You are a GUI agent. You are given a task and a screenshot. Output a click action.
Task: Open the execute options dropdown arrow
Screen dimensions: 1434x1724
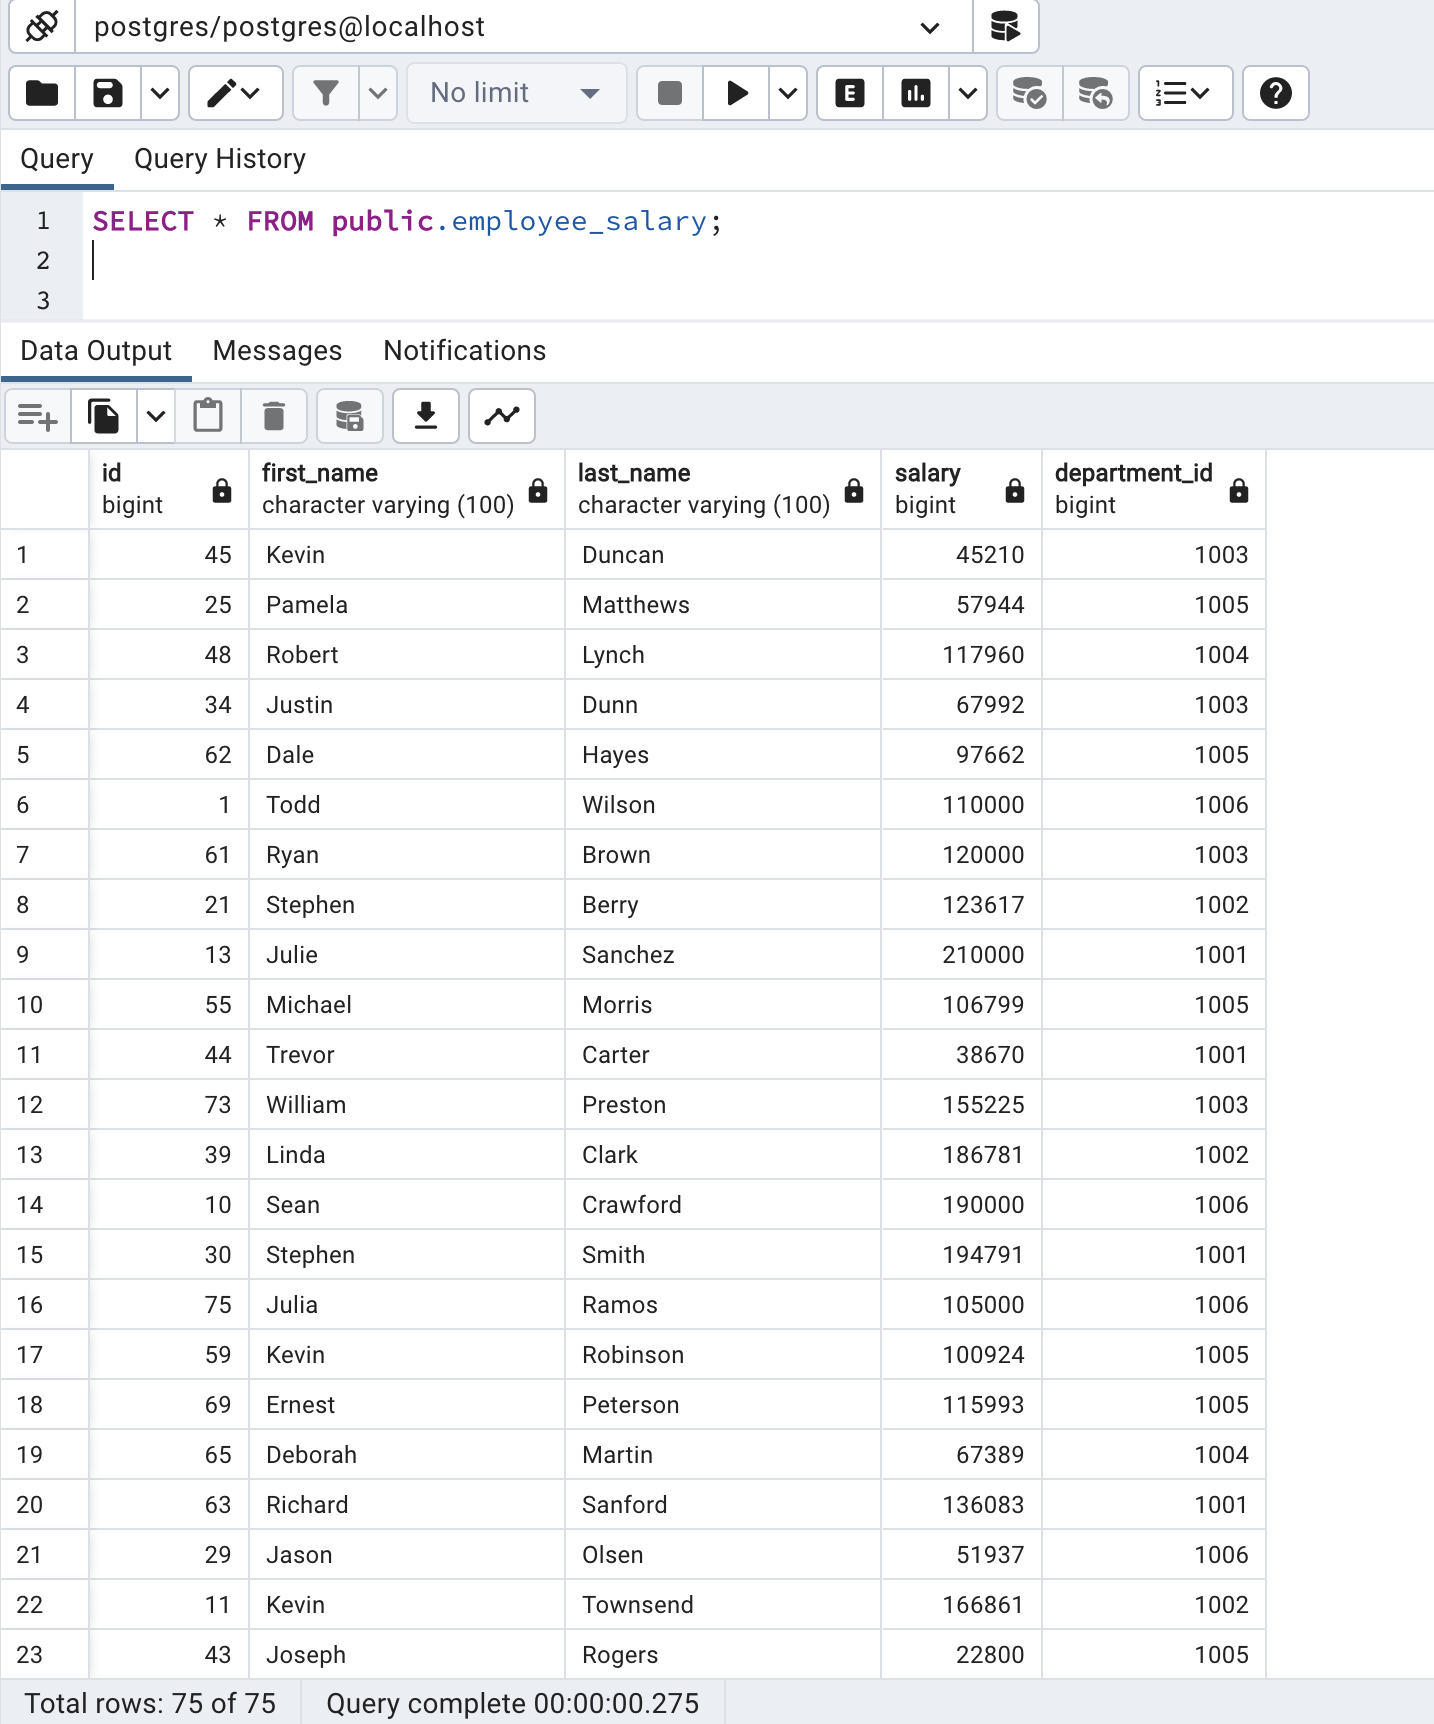pos(788,93)
